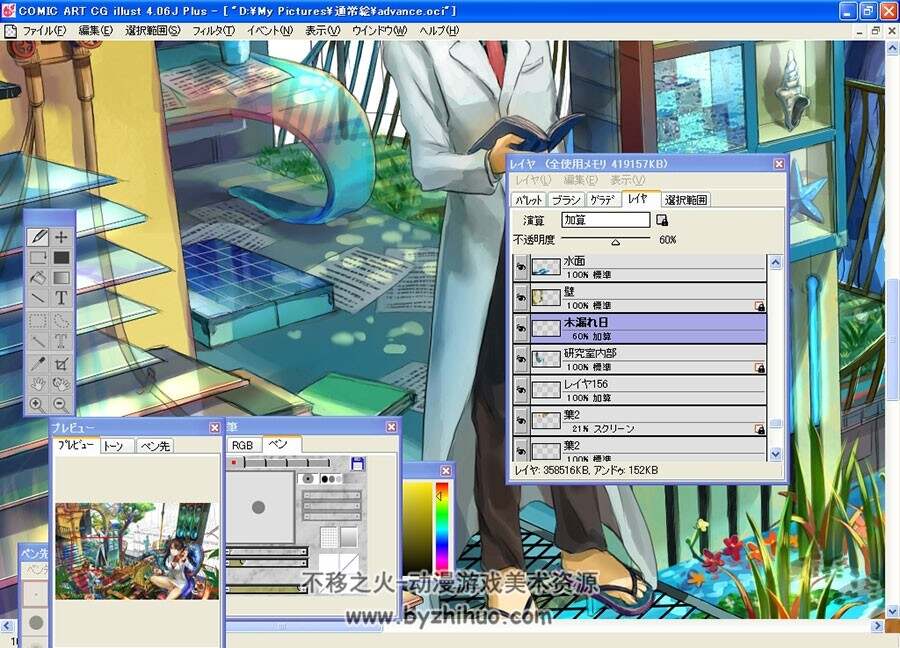900x648 pixels.
Task: Toggle visibility of レイヤ156 layer
Action: (x=521, y=390)
